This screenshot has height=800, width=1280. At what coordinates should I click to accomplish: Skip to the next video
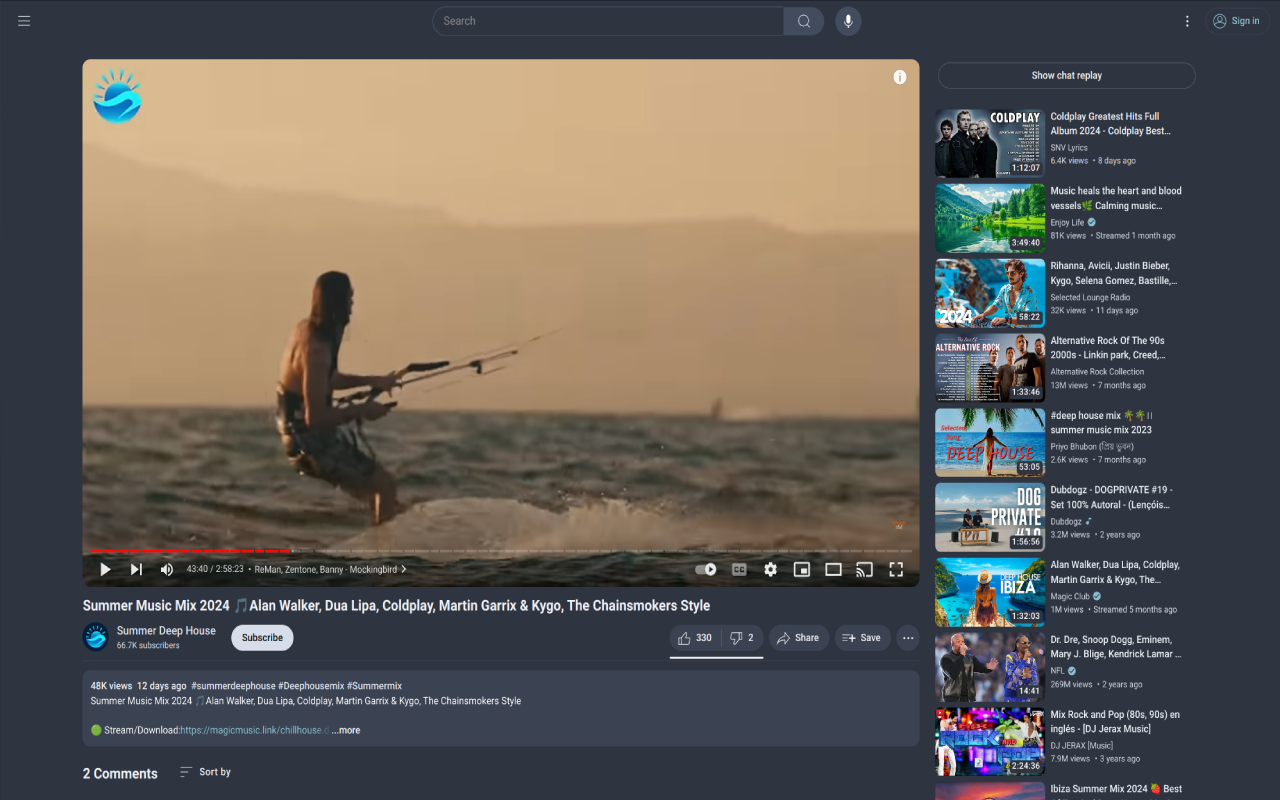[x=136, y=569]
